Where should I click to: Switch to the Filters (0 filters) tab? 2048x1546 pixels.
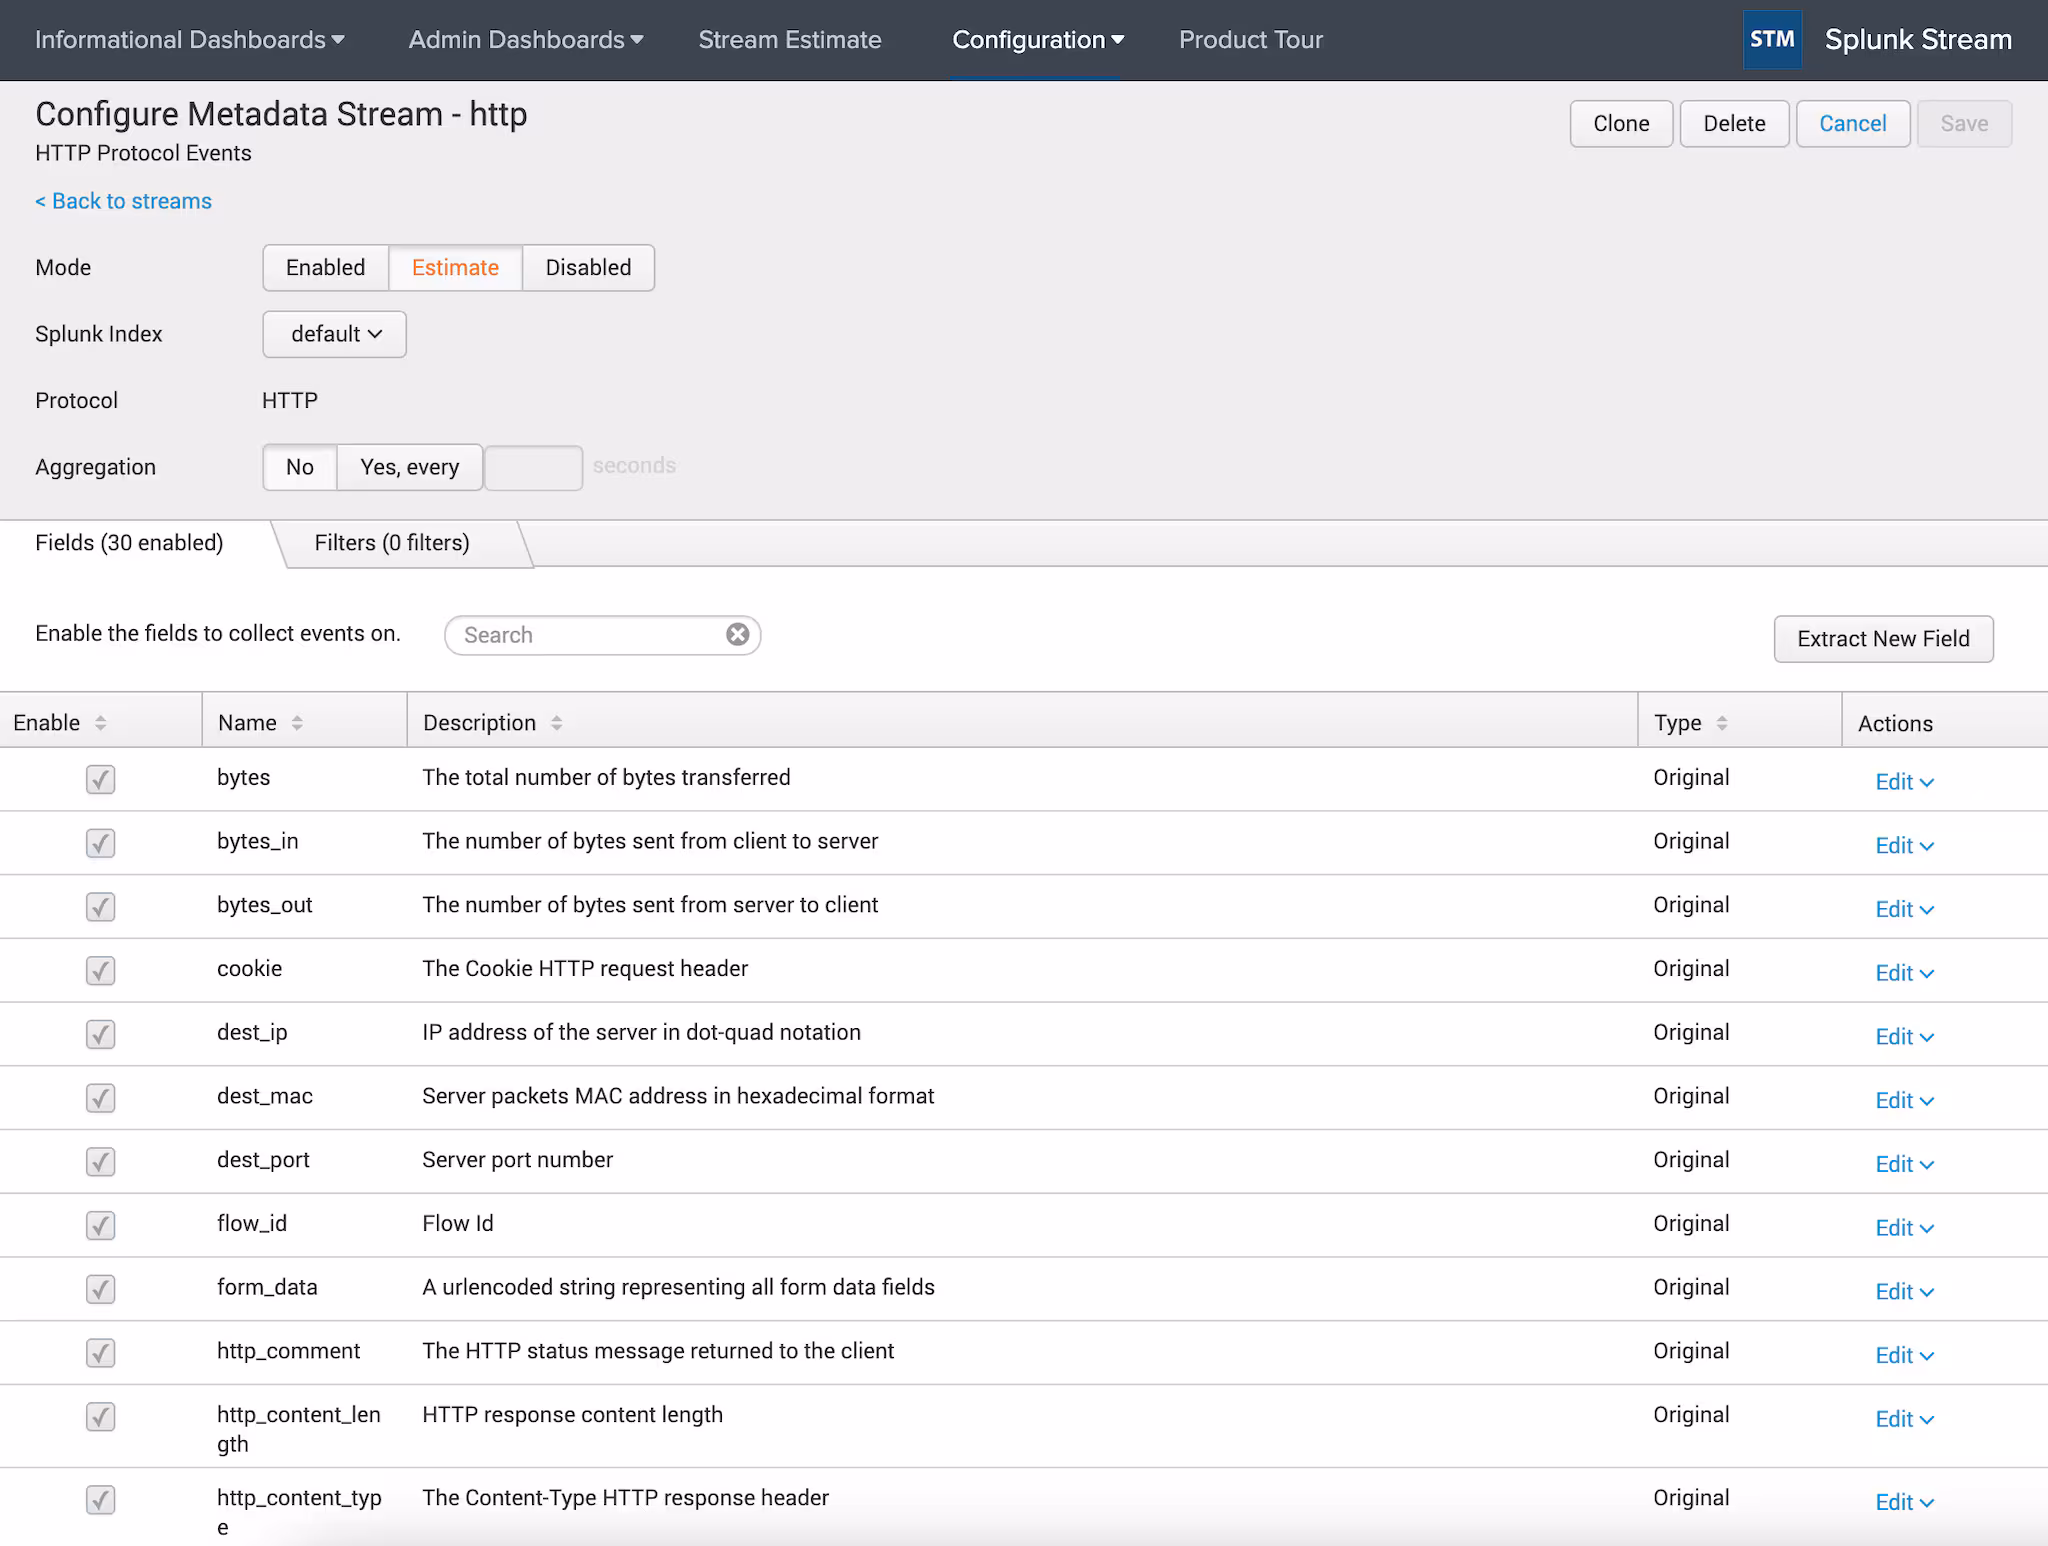(x=392, y=543)
